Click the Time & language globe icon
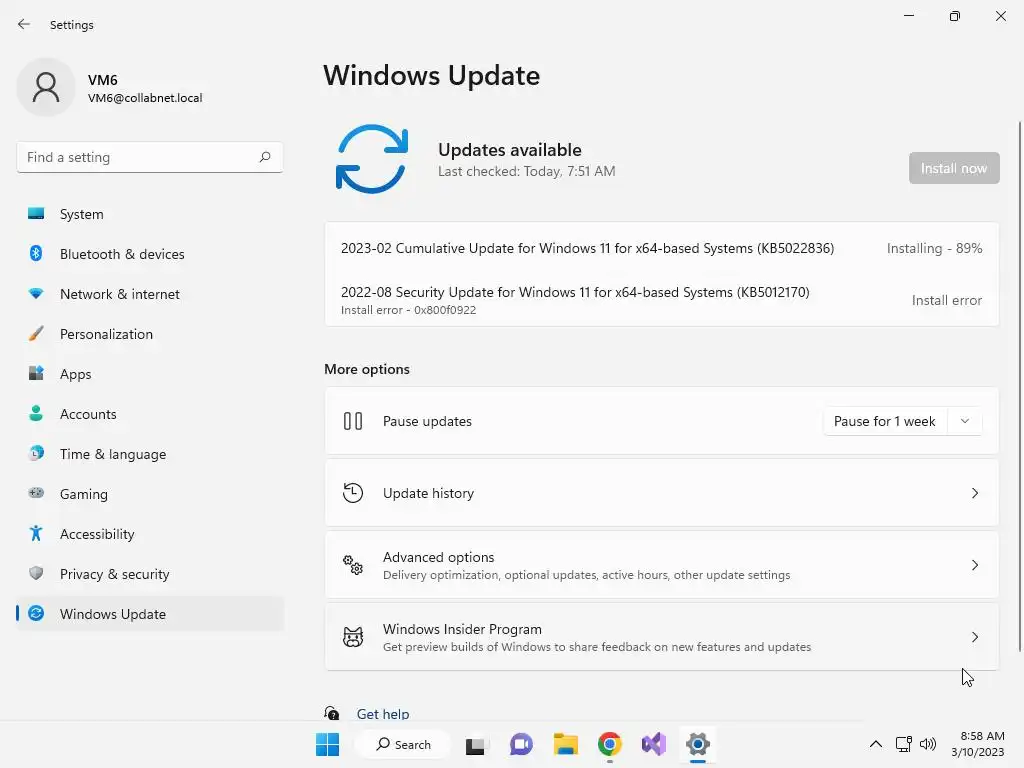 (x=36, y=453)
